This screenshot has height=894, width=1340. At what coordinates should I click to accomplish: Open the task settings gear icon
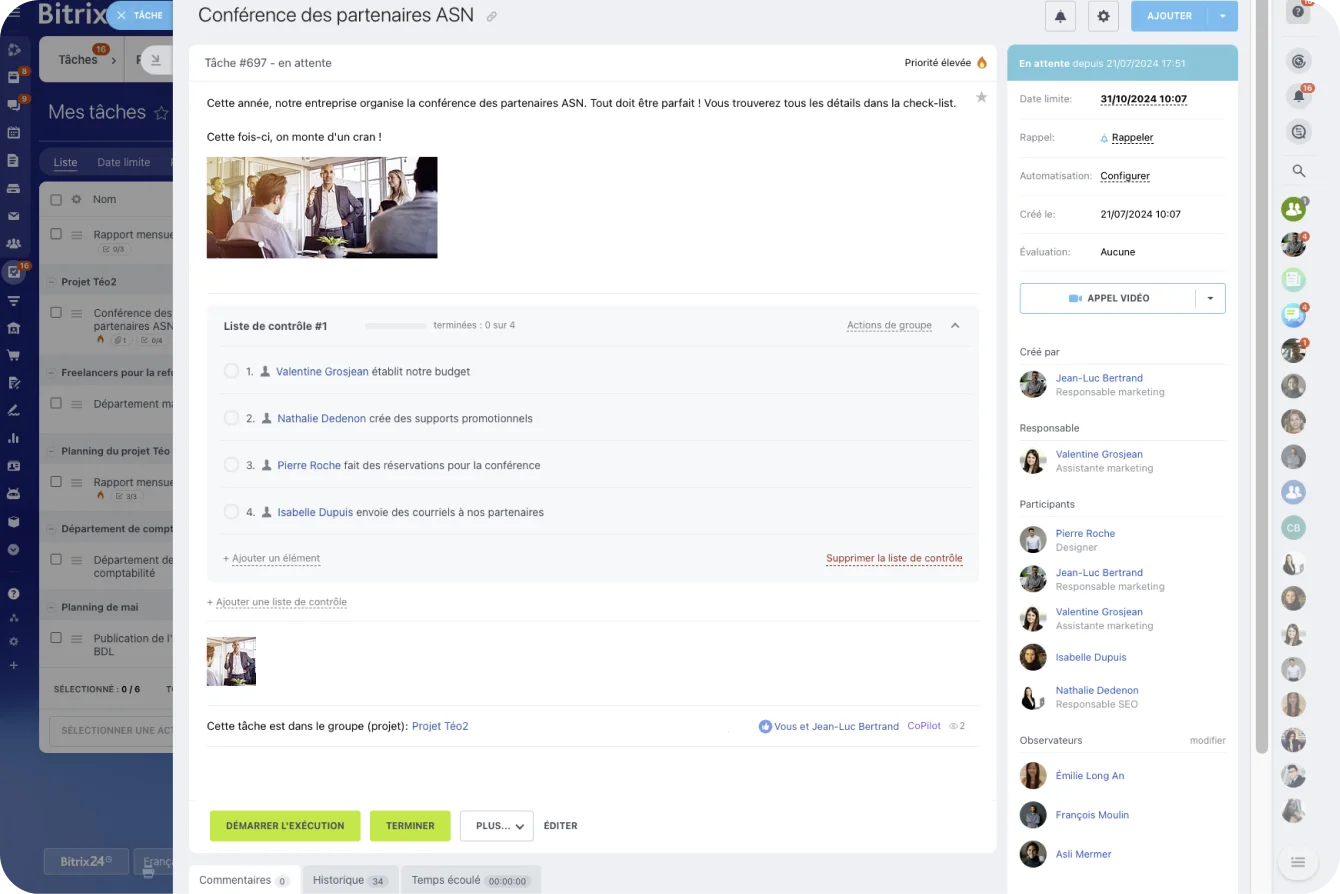point(1103,16)
